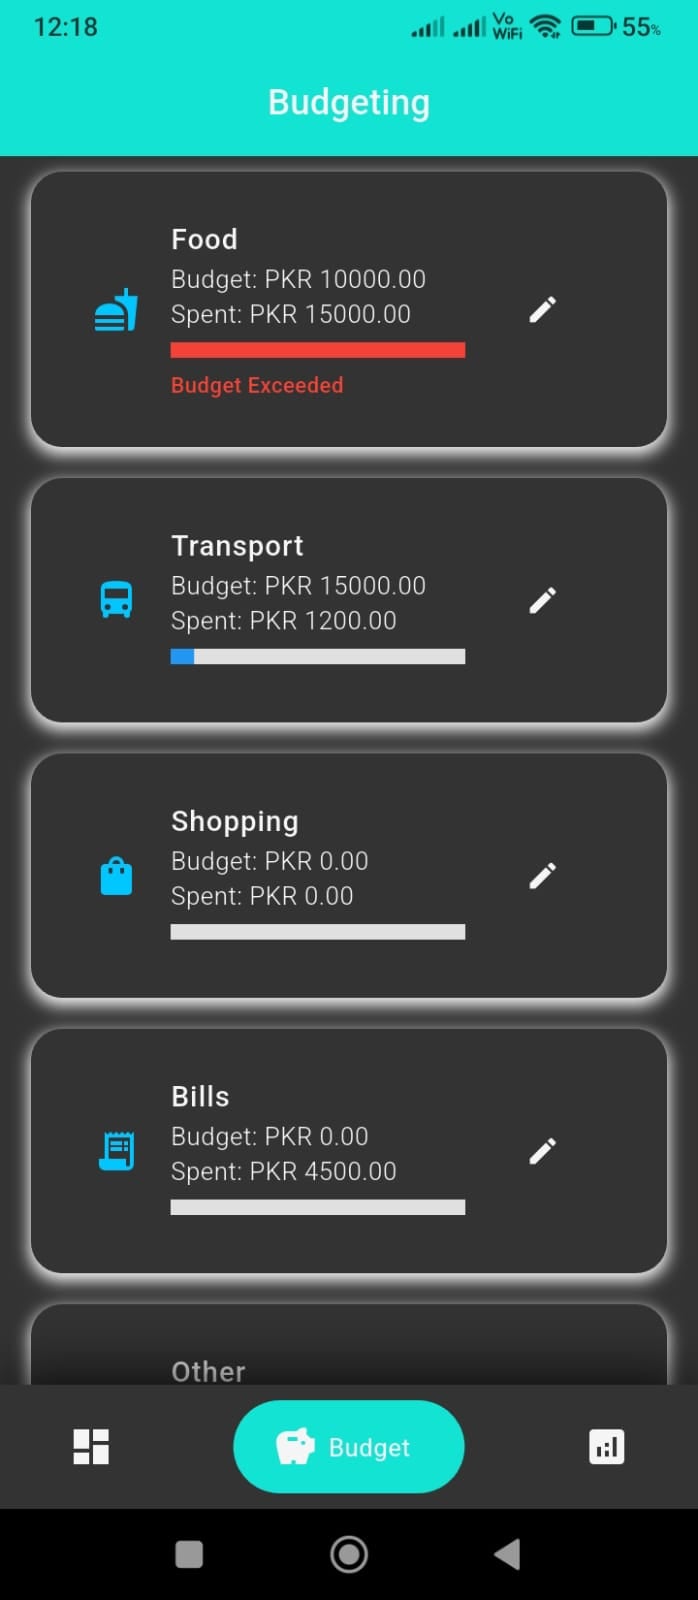Tap the Shopping progress bar
The width and height of the screenshot is (698, 1600).
click(x=318, y=932)
